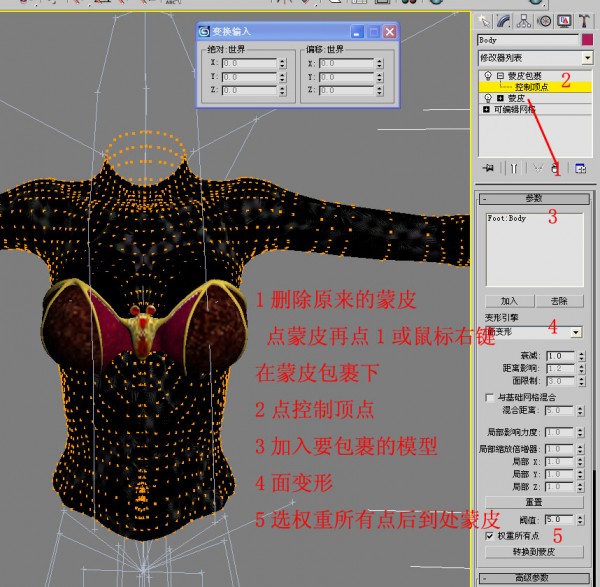Select Foot:Body entry in list
Screen dimensions: 600x587
pyautogui.click(x=507, y=218)
